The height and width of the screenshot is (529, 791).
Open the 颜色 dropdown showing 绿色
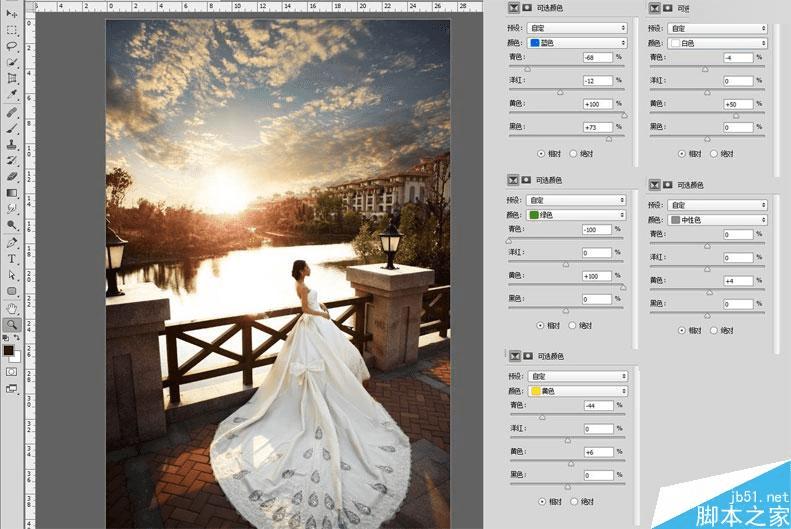577,215
